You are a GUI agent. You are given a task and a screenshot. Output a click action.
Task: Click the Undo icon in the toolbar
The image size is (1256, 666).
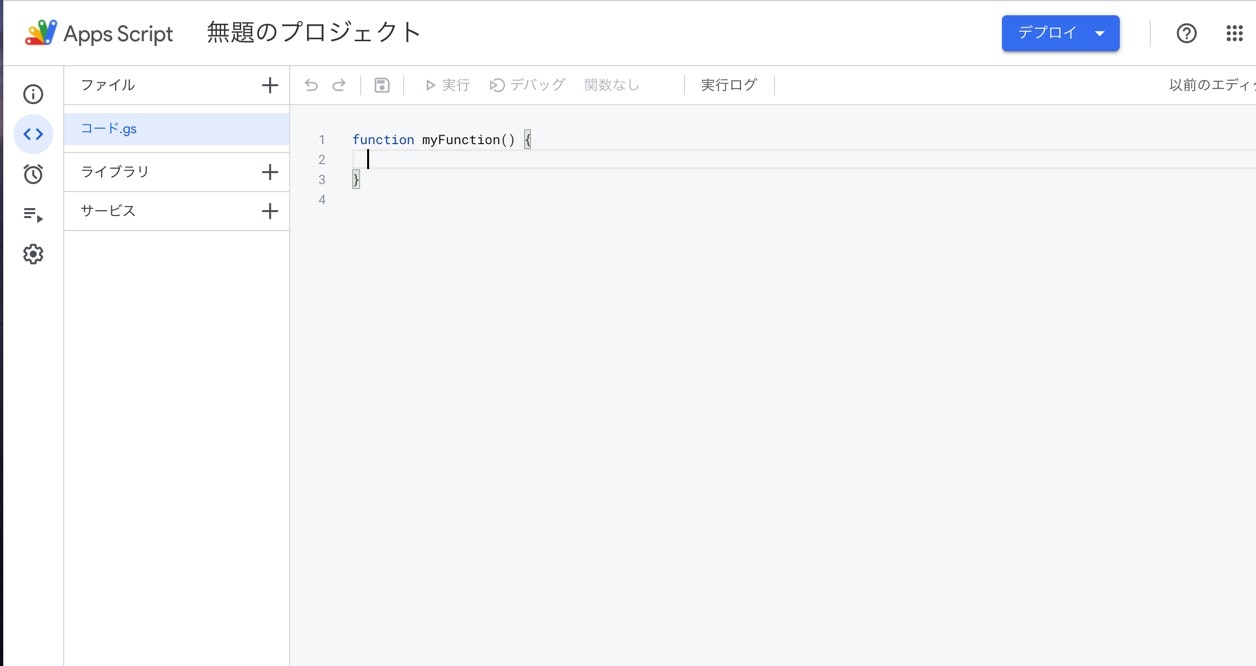tap(310, 85)
